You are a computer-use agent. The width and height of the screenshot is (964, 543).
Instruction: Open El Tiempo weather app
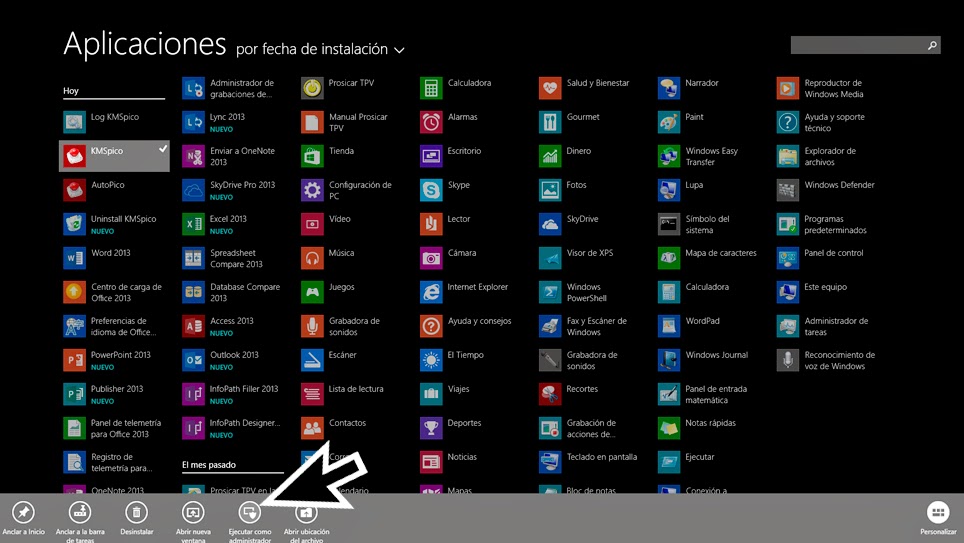click(452, 360)
